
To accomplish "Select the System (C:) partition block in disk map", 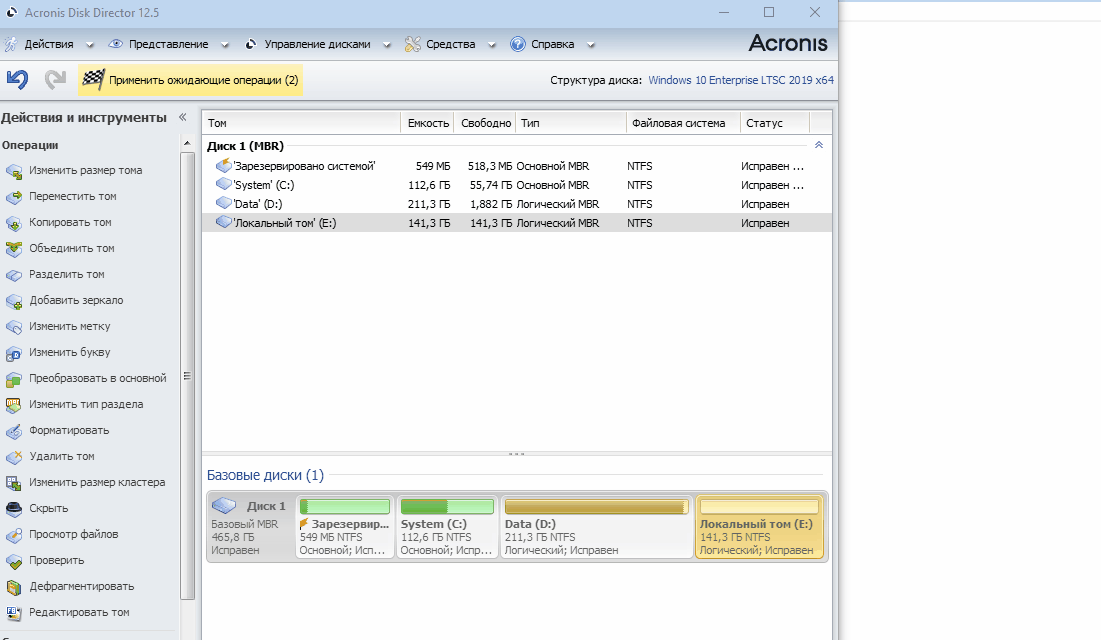I will (447, 526).
